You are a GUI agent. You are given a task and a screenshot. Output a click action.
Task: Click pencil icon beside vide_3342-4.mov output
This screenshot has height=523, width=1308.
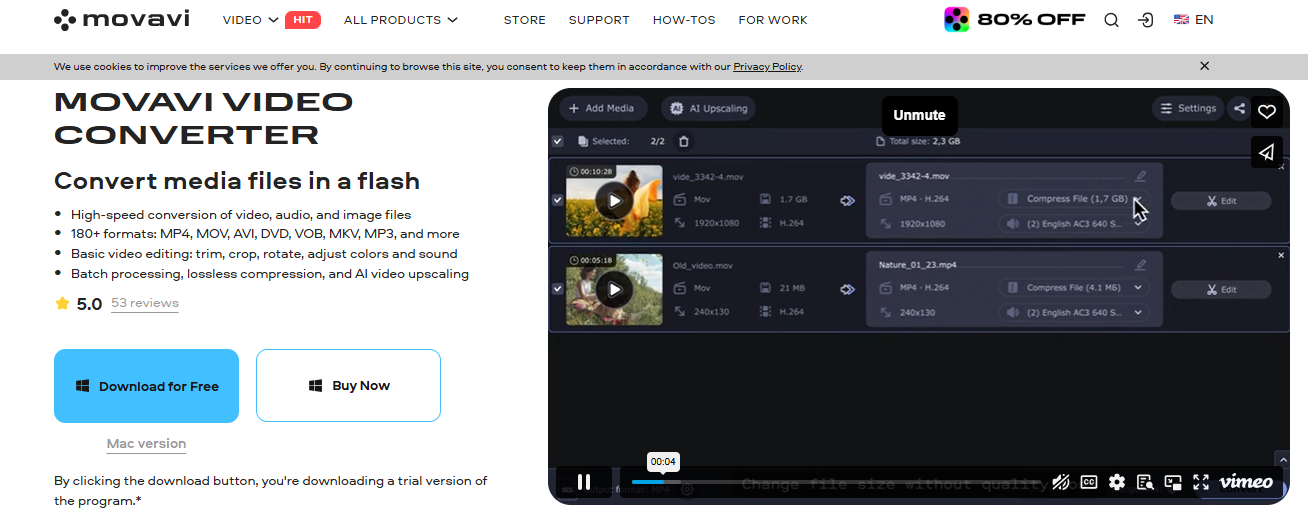tap(1141, 177)
